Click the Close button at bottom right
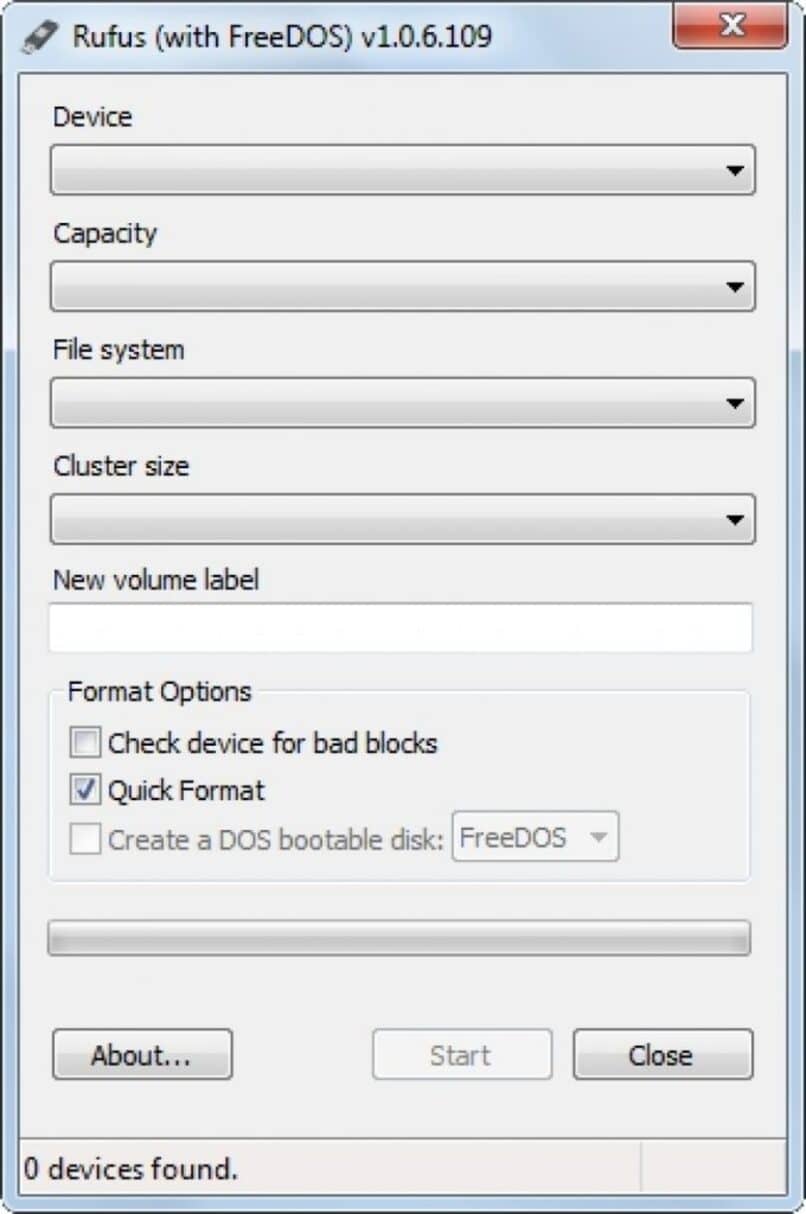806x1214 pixels. [x=662, y=1055]
